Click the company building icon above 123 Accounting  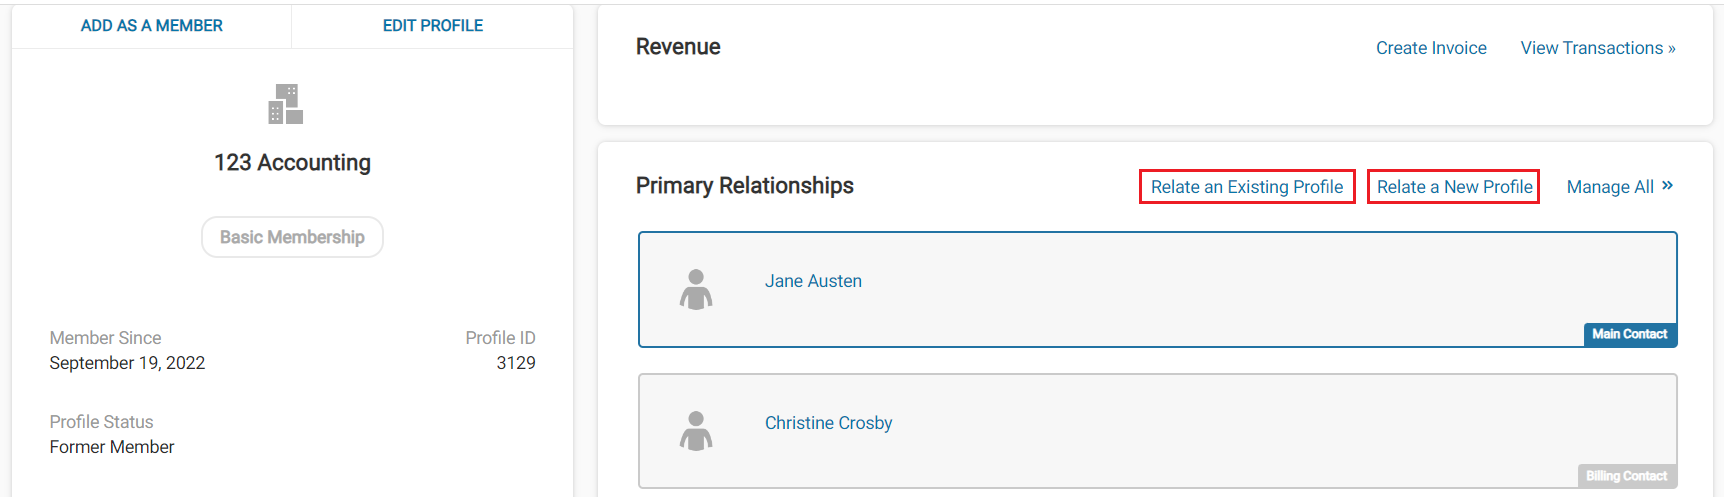(286, 104)
